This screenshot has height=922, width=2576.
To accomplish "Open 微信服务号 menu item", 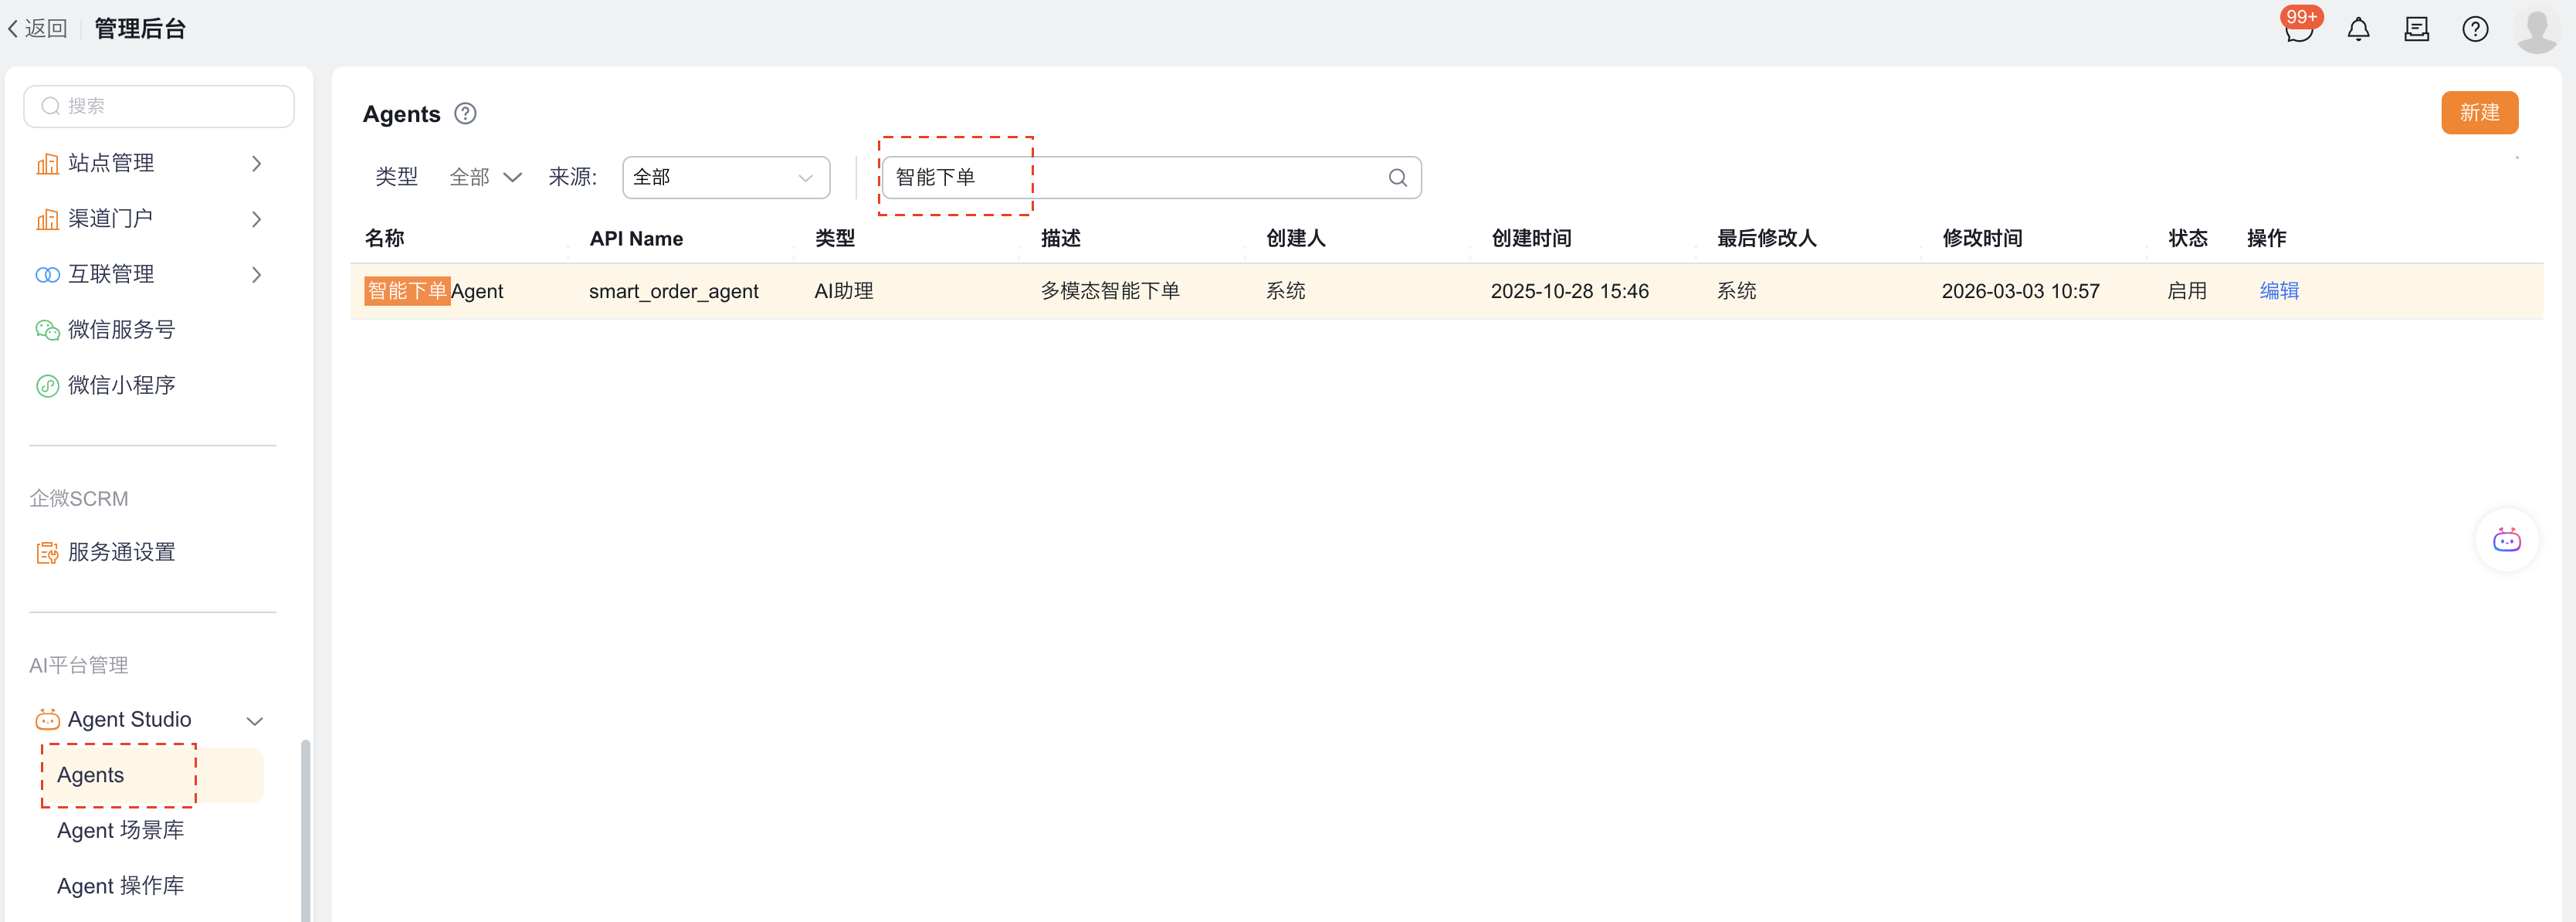I will (x=121, y=330).
